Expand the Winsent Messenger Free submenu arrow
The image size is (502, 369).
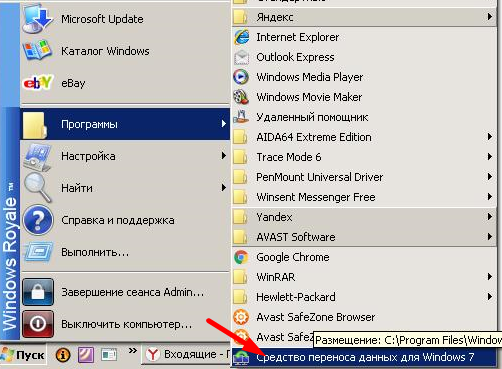point(490,196)
